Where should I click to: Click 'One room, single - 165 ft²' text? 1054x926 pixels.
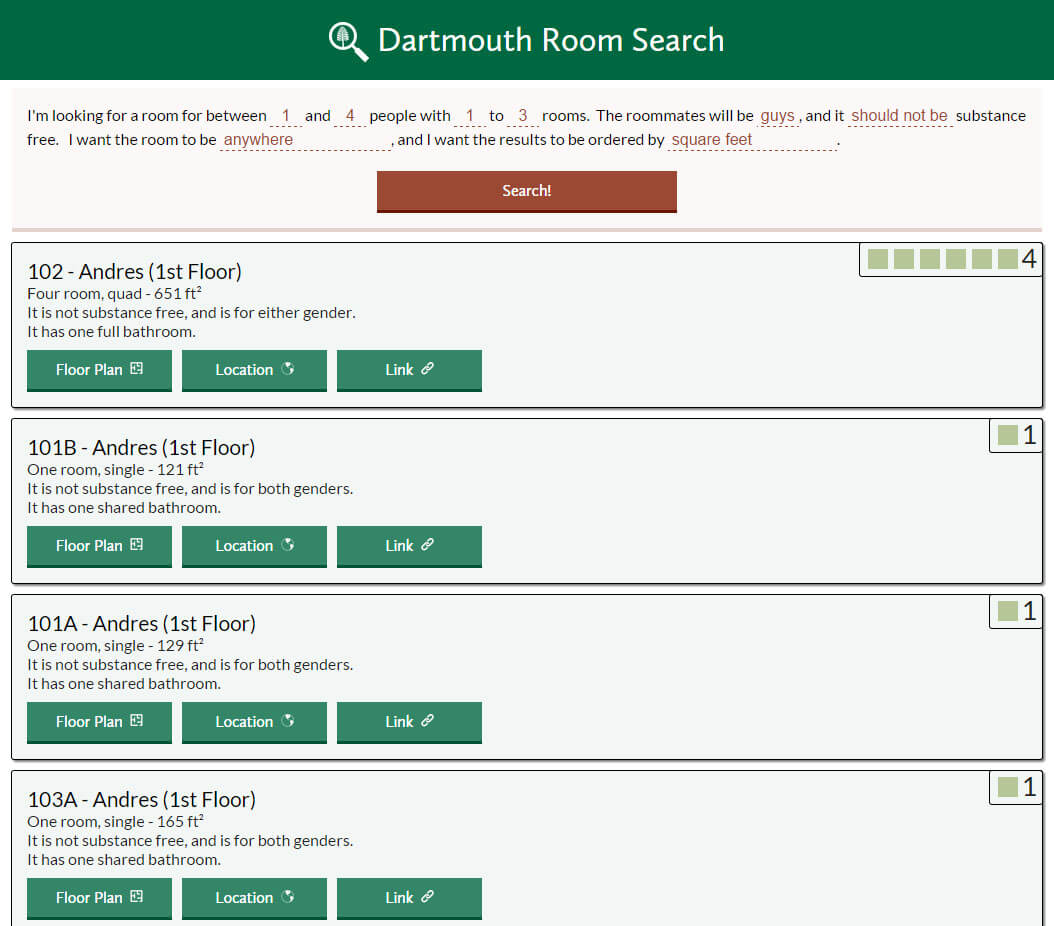pos(115,822)
